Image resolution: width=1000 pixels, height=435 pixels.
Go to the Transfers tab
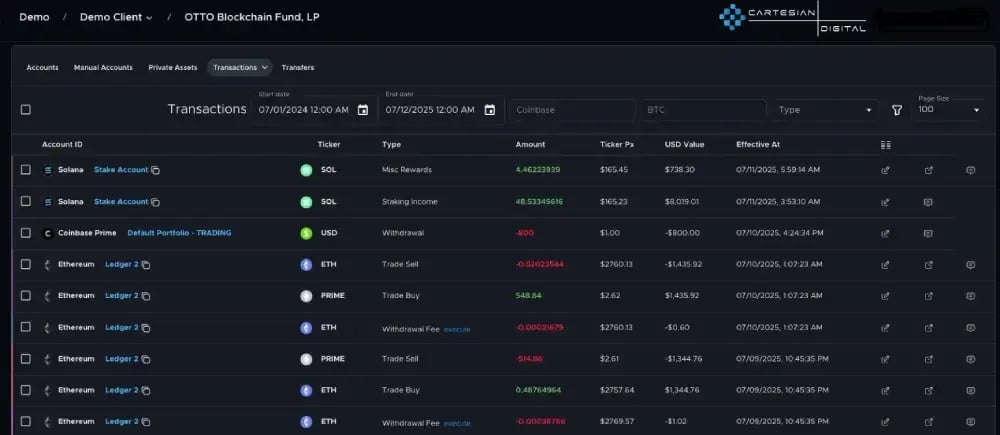click(298, 68)
